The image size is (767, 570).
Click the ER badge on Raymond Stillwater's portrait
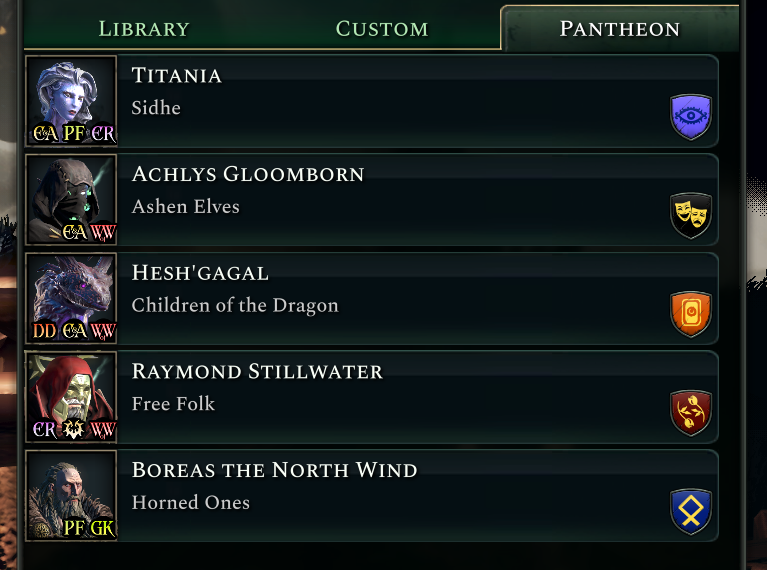(x=45, y=430)
